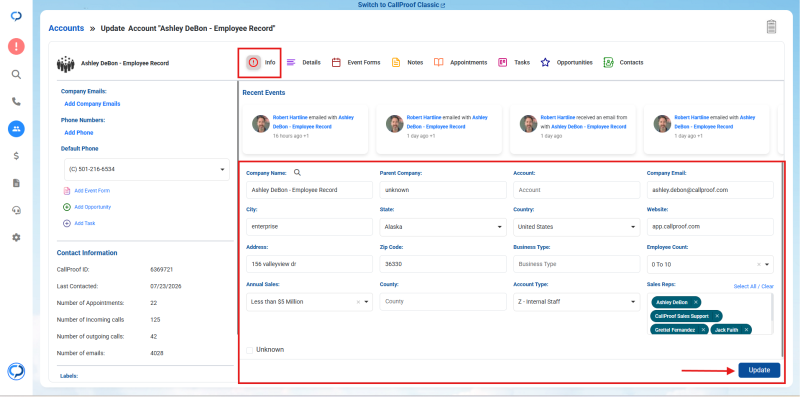This screenshot has height=397, width=800.
Task: Click Add Event Form link
Action: pos(92,190)
